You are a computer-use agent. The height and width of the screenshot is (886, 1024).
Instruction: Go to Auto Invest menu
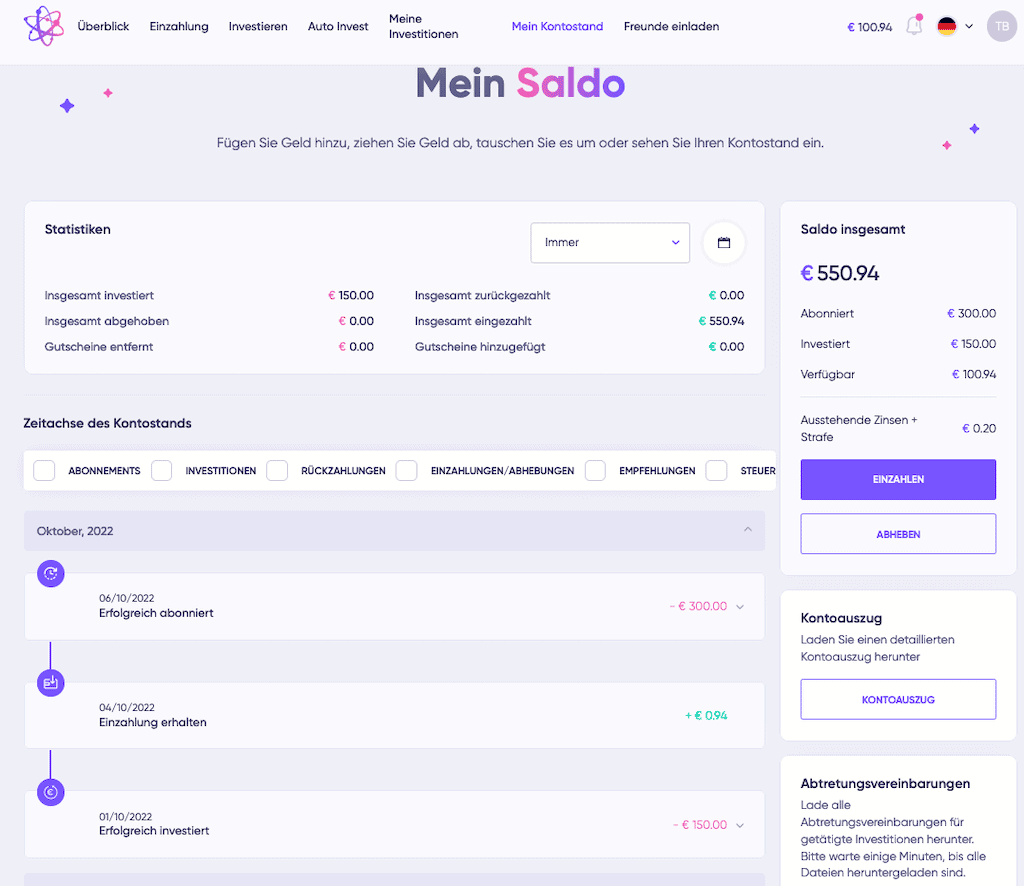click(x=338, y=26)
